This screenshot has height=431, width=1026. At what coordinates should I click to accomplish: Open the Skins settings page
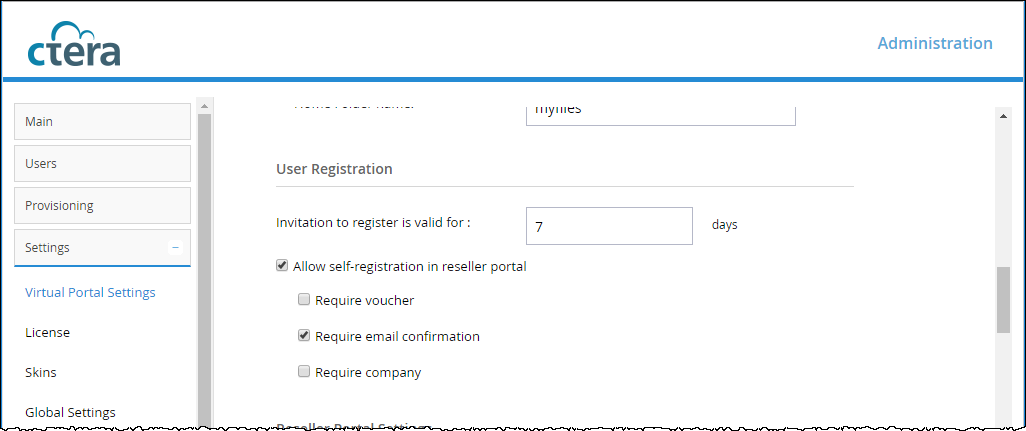41,372
